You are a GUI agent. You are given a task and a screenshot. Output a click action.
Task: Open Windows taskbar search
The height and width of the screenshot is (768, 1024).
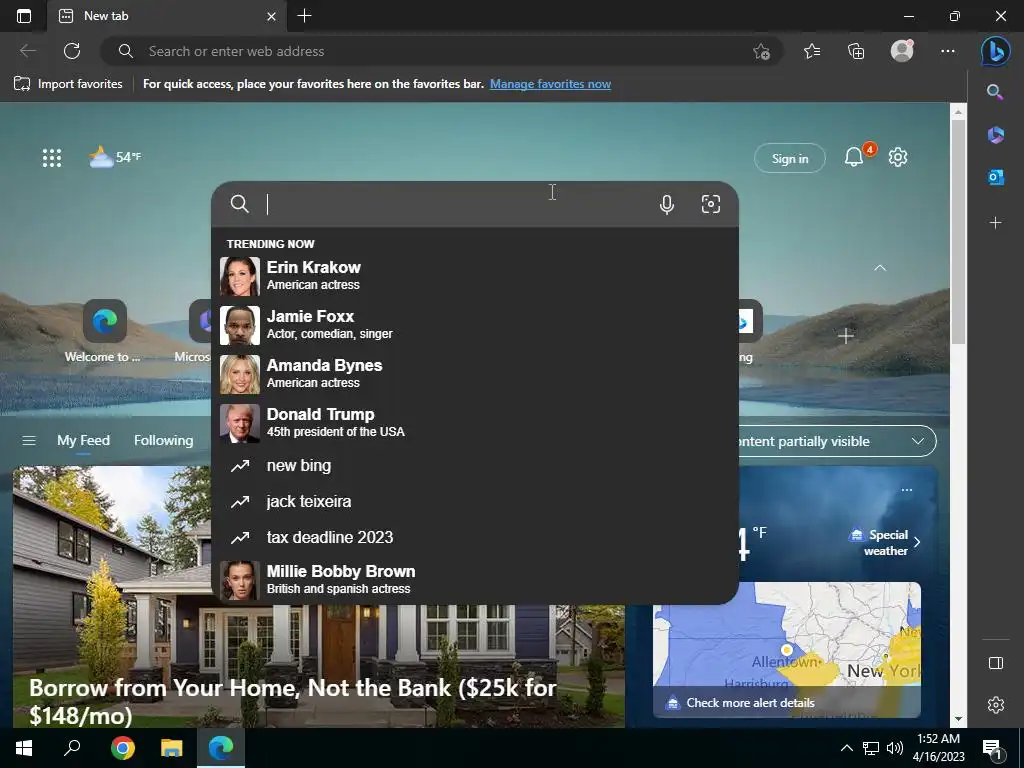[72, 748]
